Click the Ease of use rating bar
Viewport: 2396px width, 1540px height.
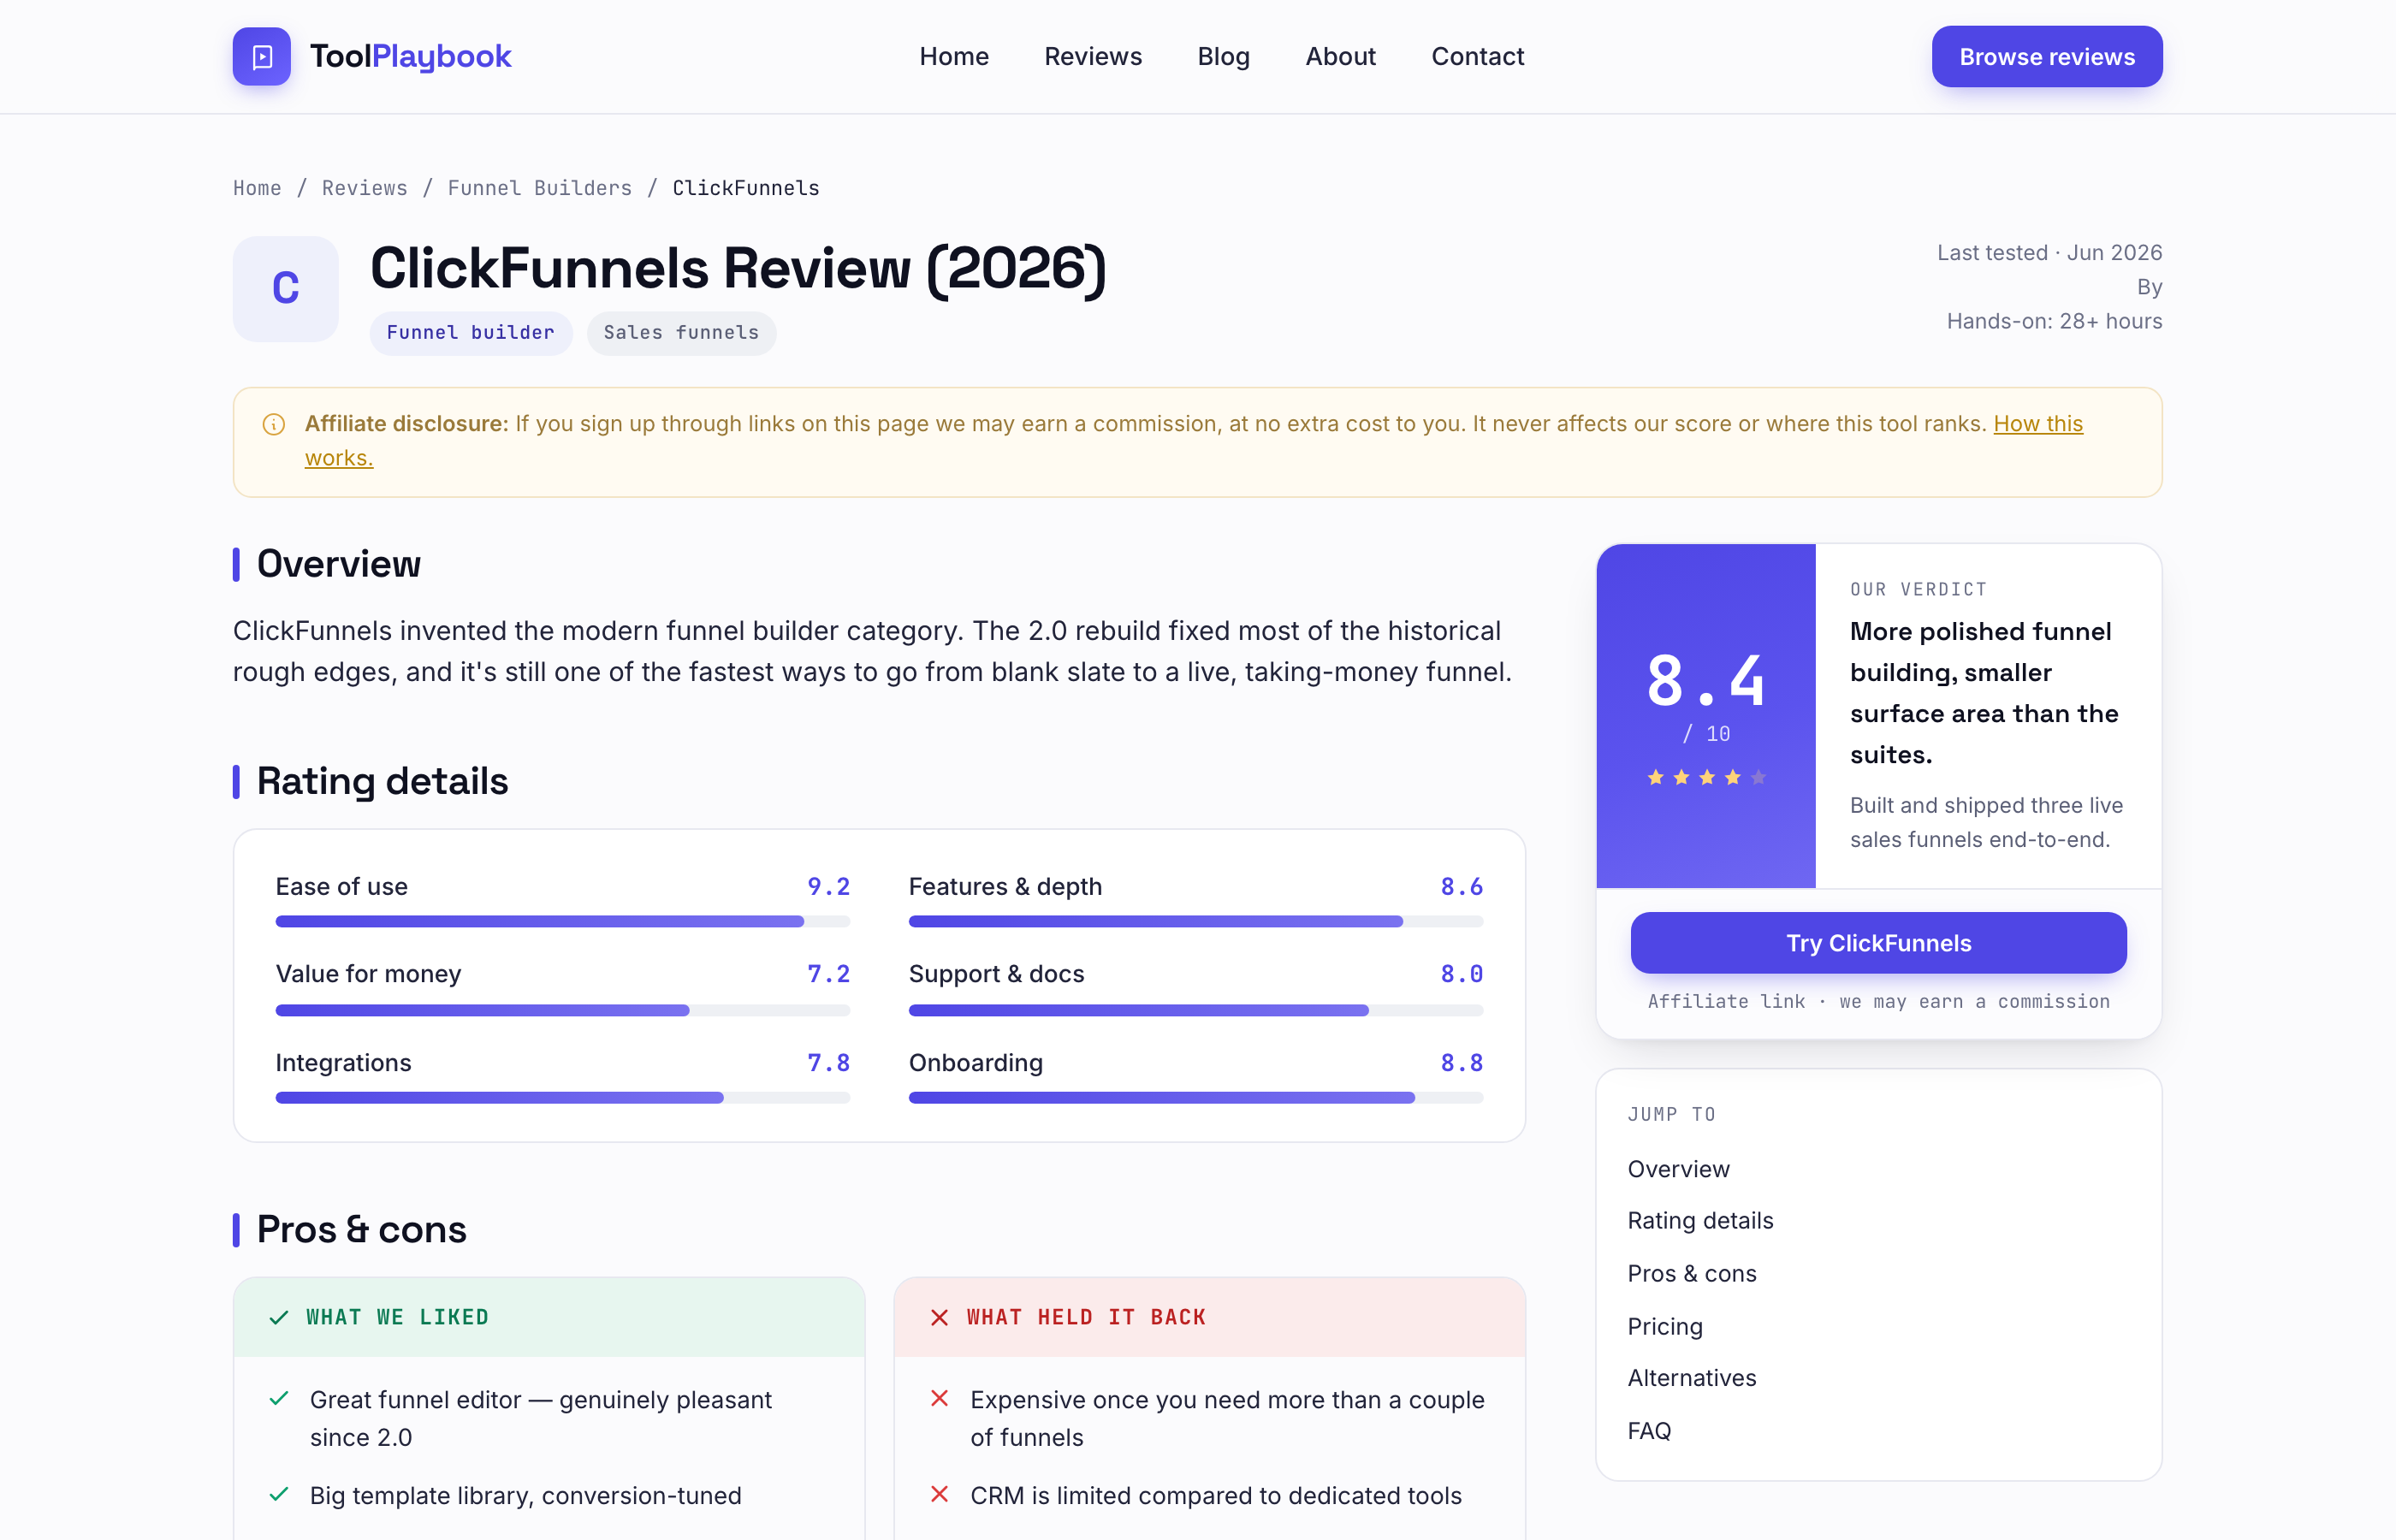point(562,921)
